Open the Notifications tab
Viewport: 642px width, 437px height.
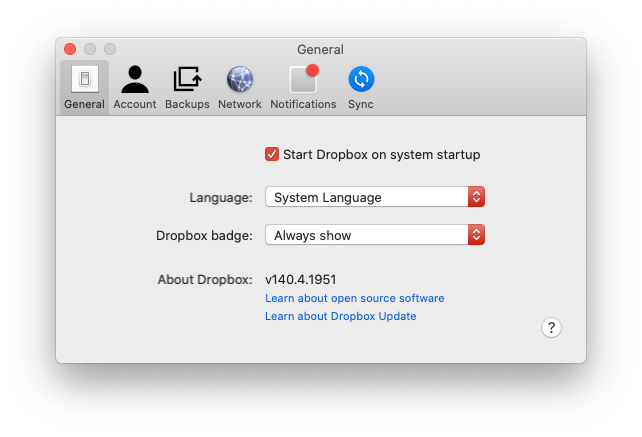click(x=303, y=87)
